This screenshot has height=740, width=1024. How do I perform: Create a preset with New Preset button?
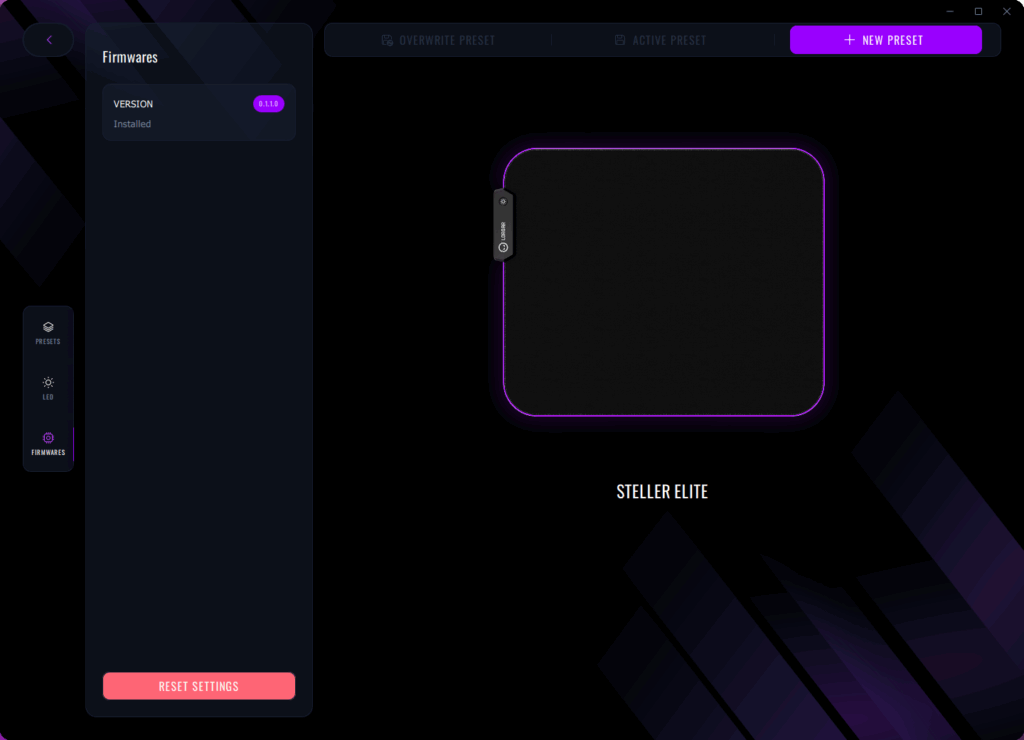pos(885,40)
